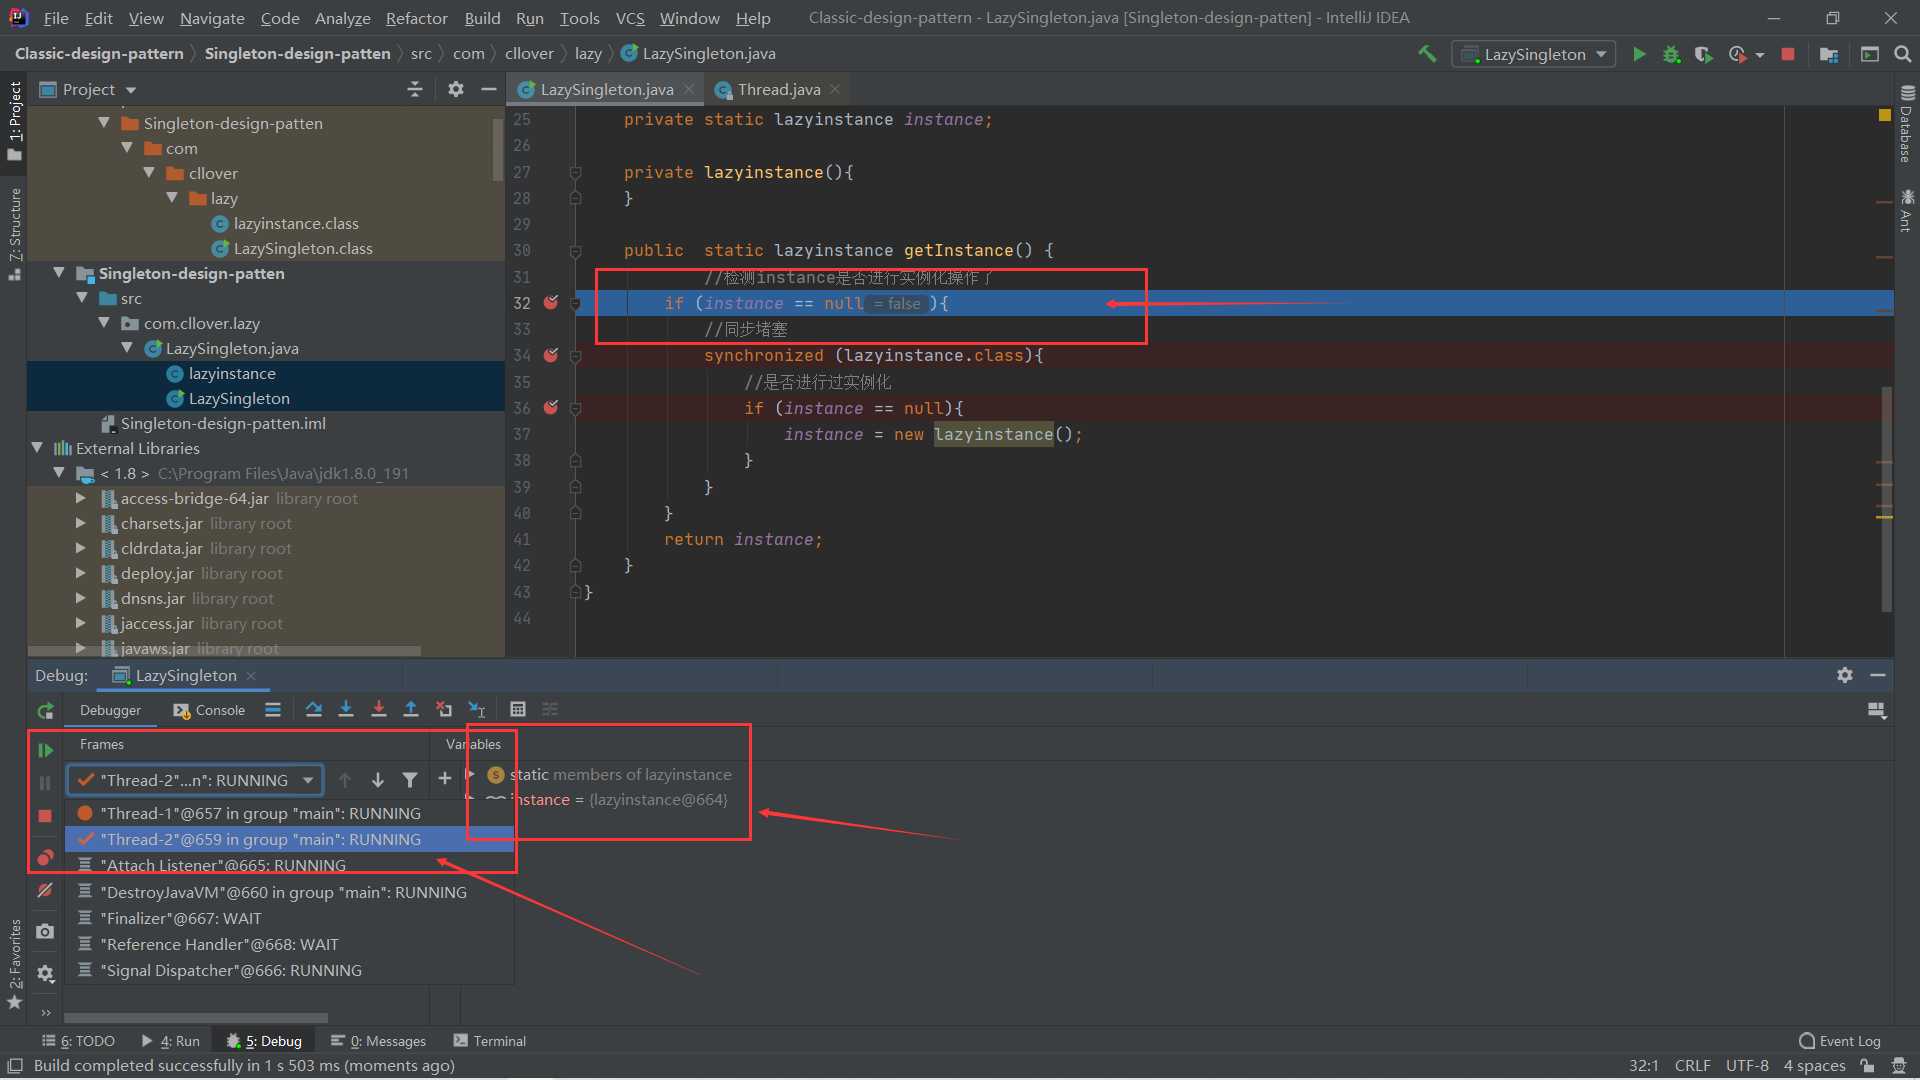This screenshot has width=1920, height=1080.
Task: Get thread dump camera icon
Action: click(45, 931)
